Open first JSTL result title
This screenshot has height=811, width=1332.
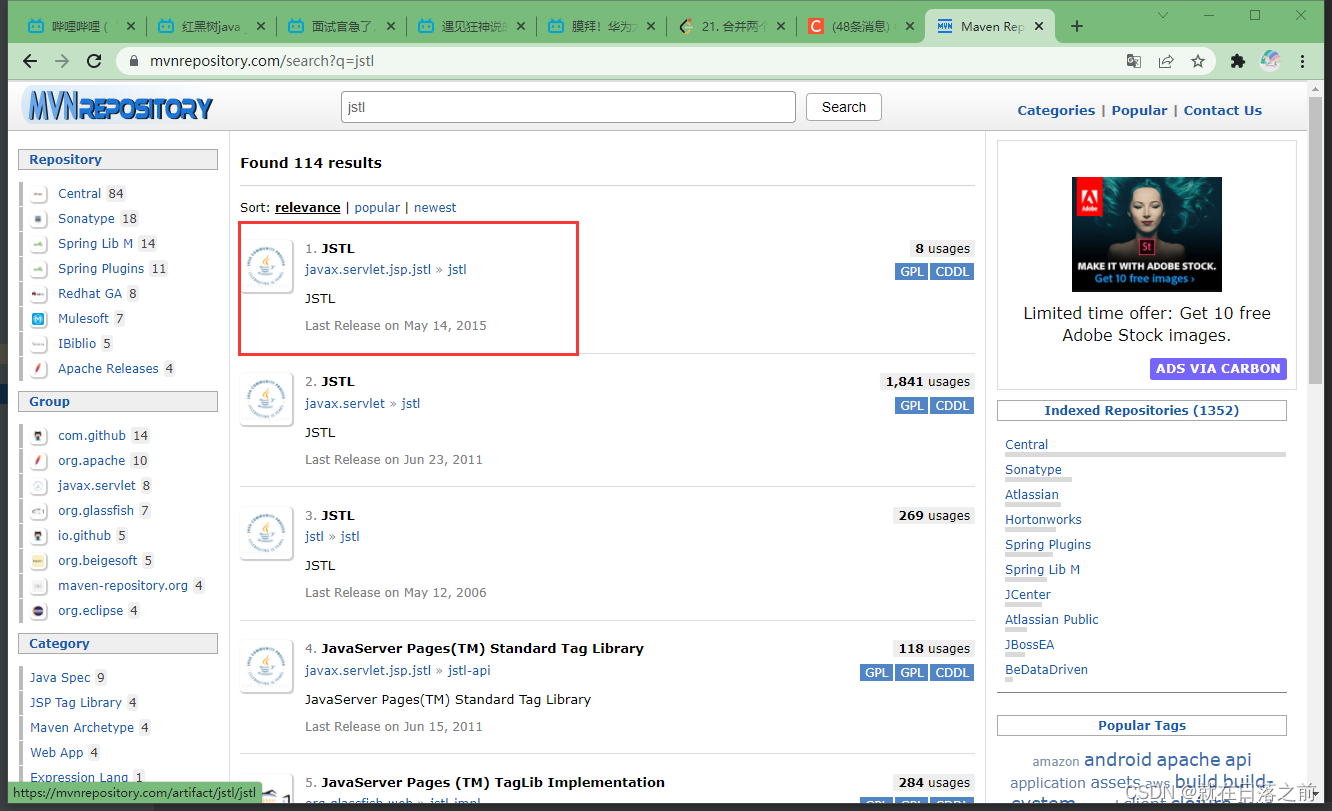pos(338,248)
